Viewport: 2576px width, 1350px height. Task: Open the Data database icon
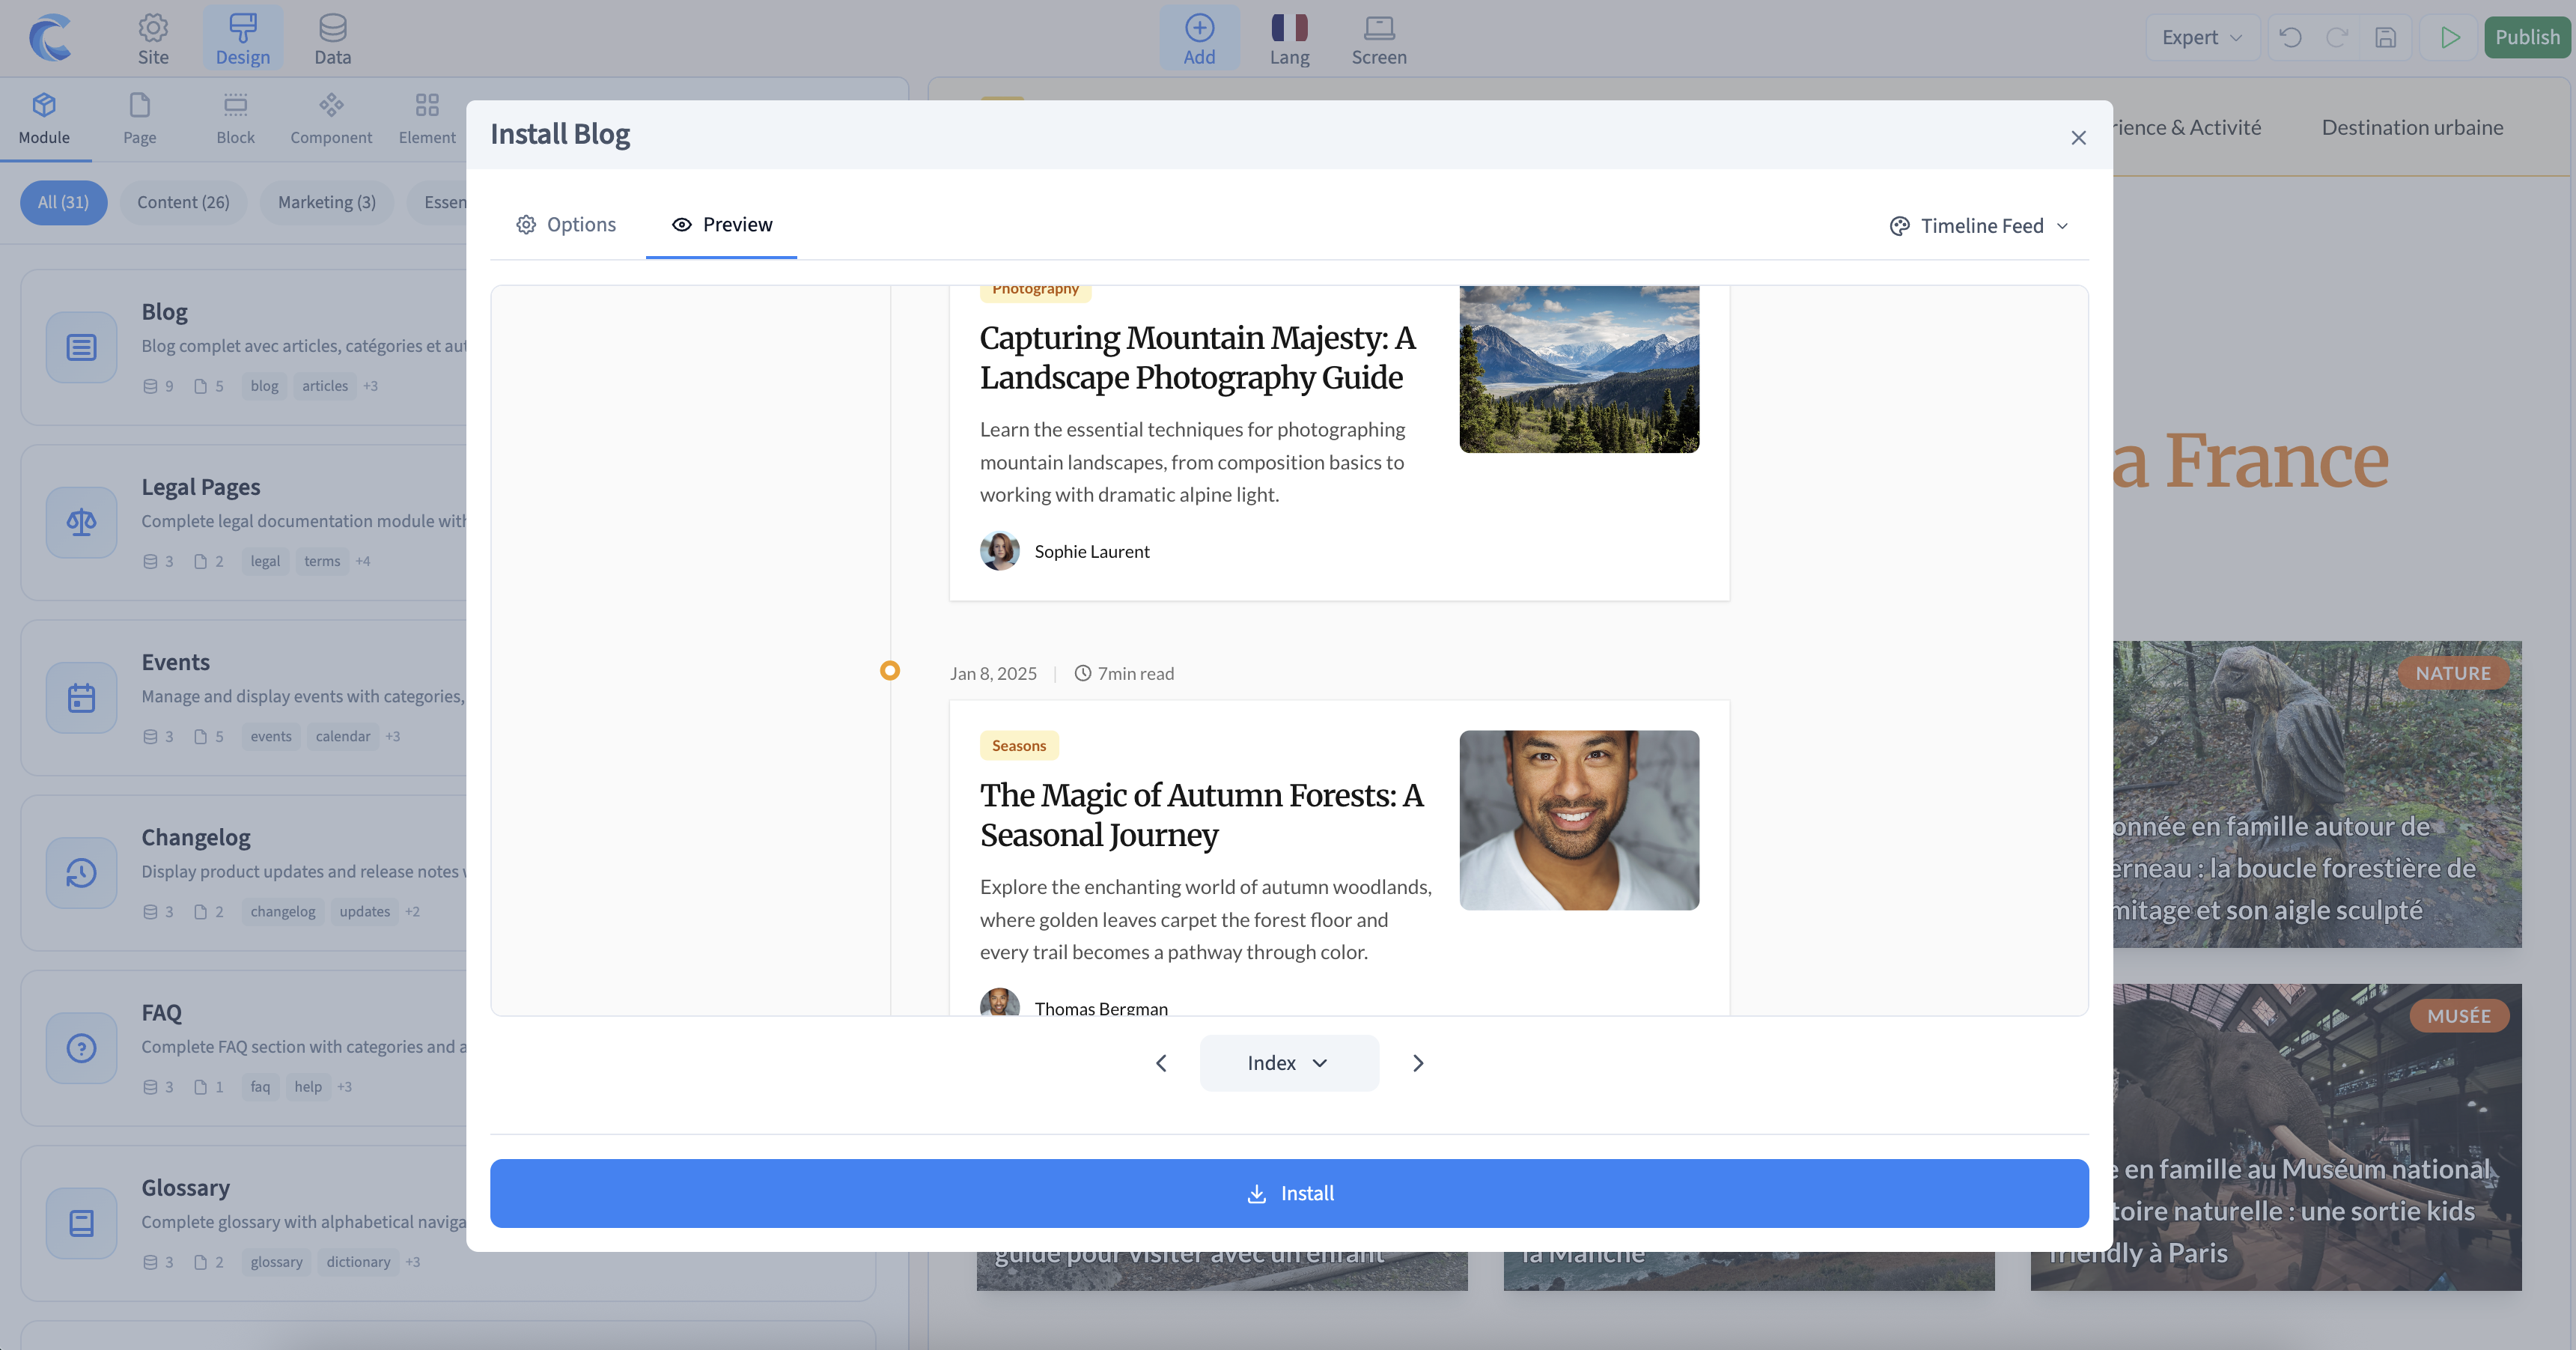click(x=332, y=28)
